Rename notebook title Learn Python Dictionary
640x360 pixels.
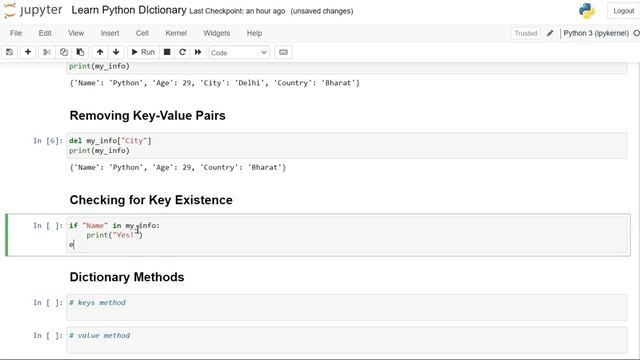(129, 10)
